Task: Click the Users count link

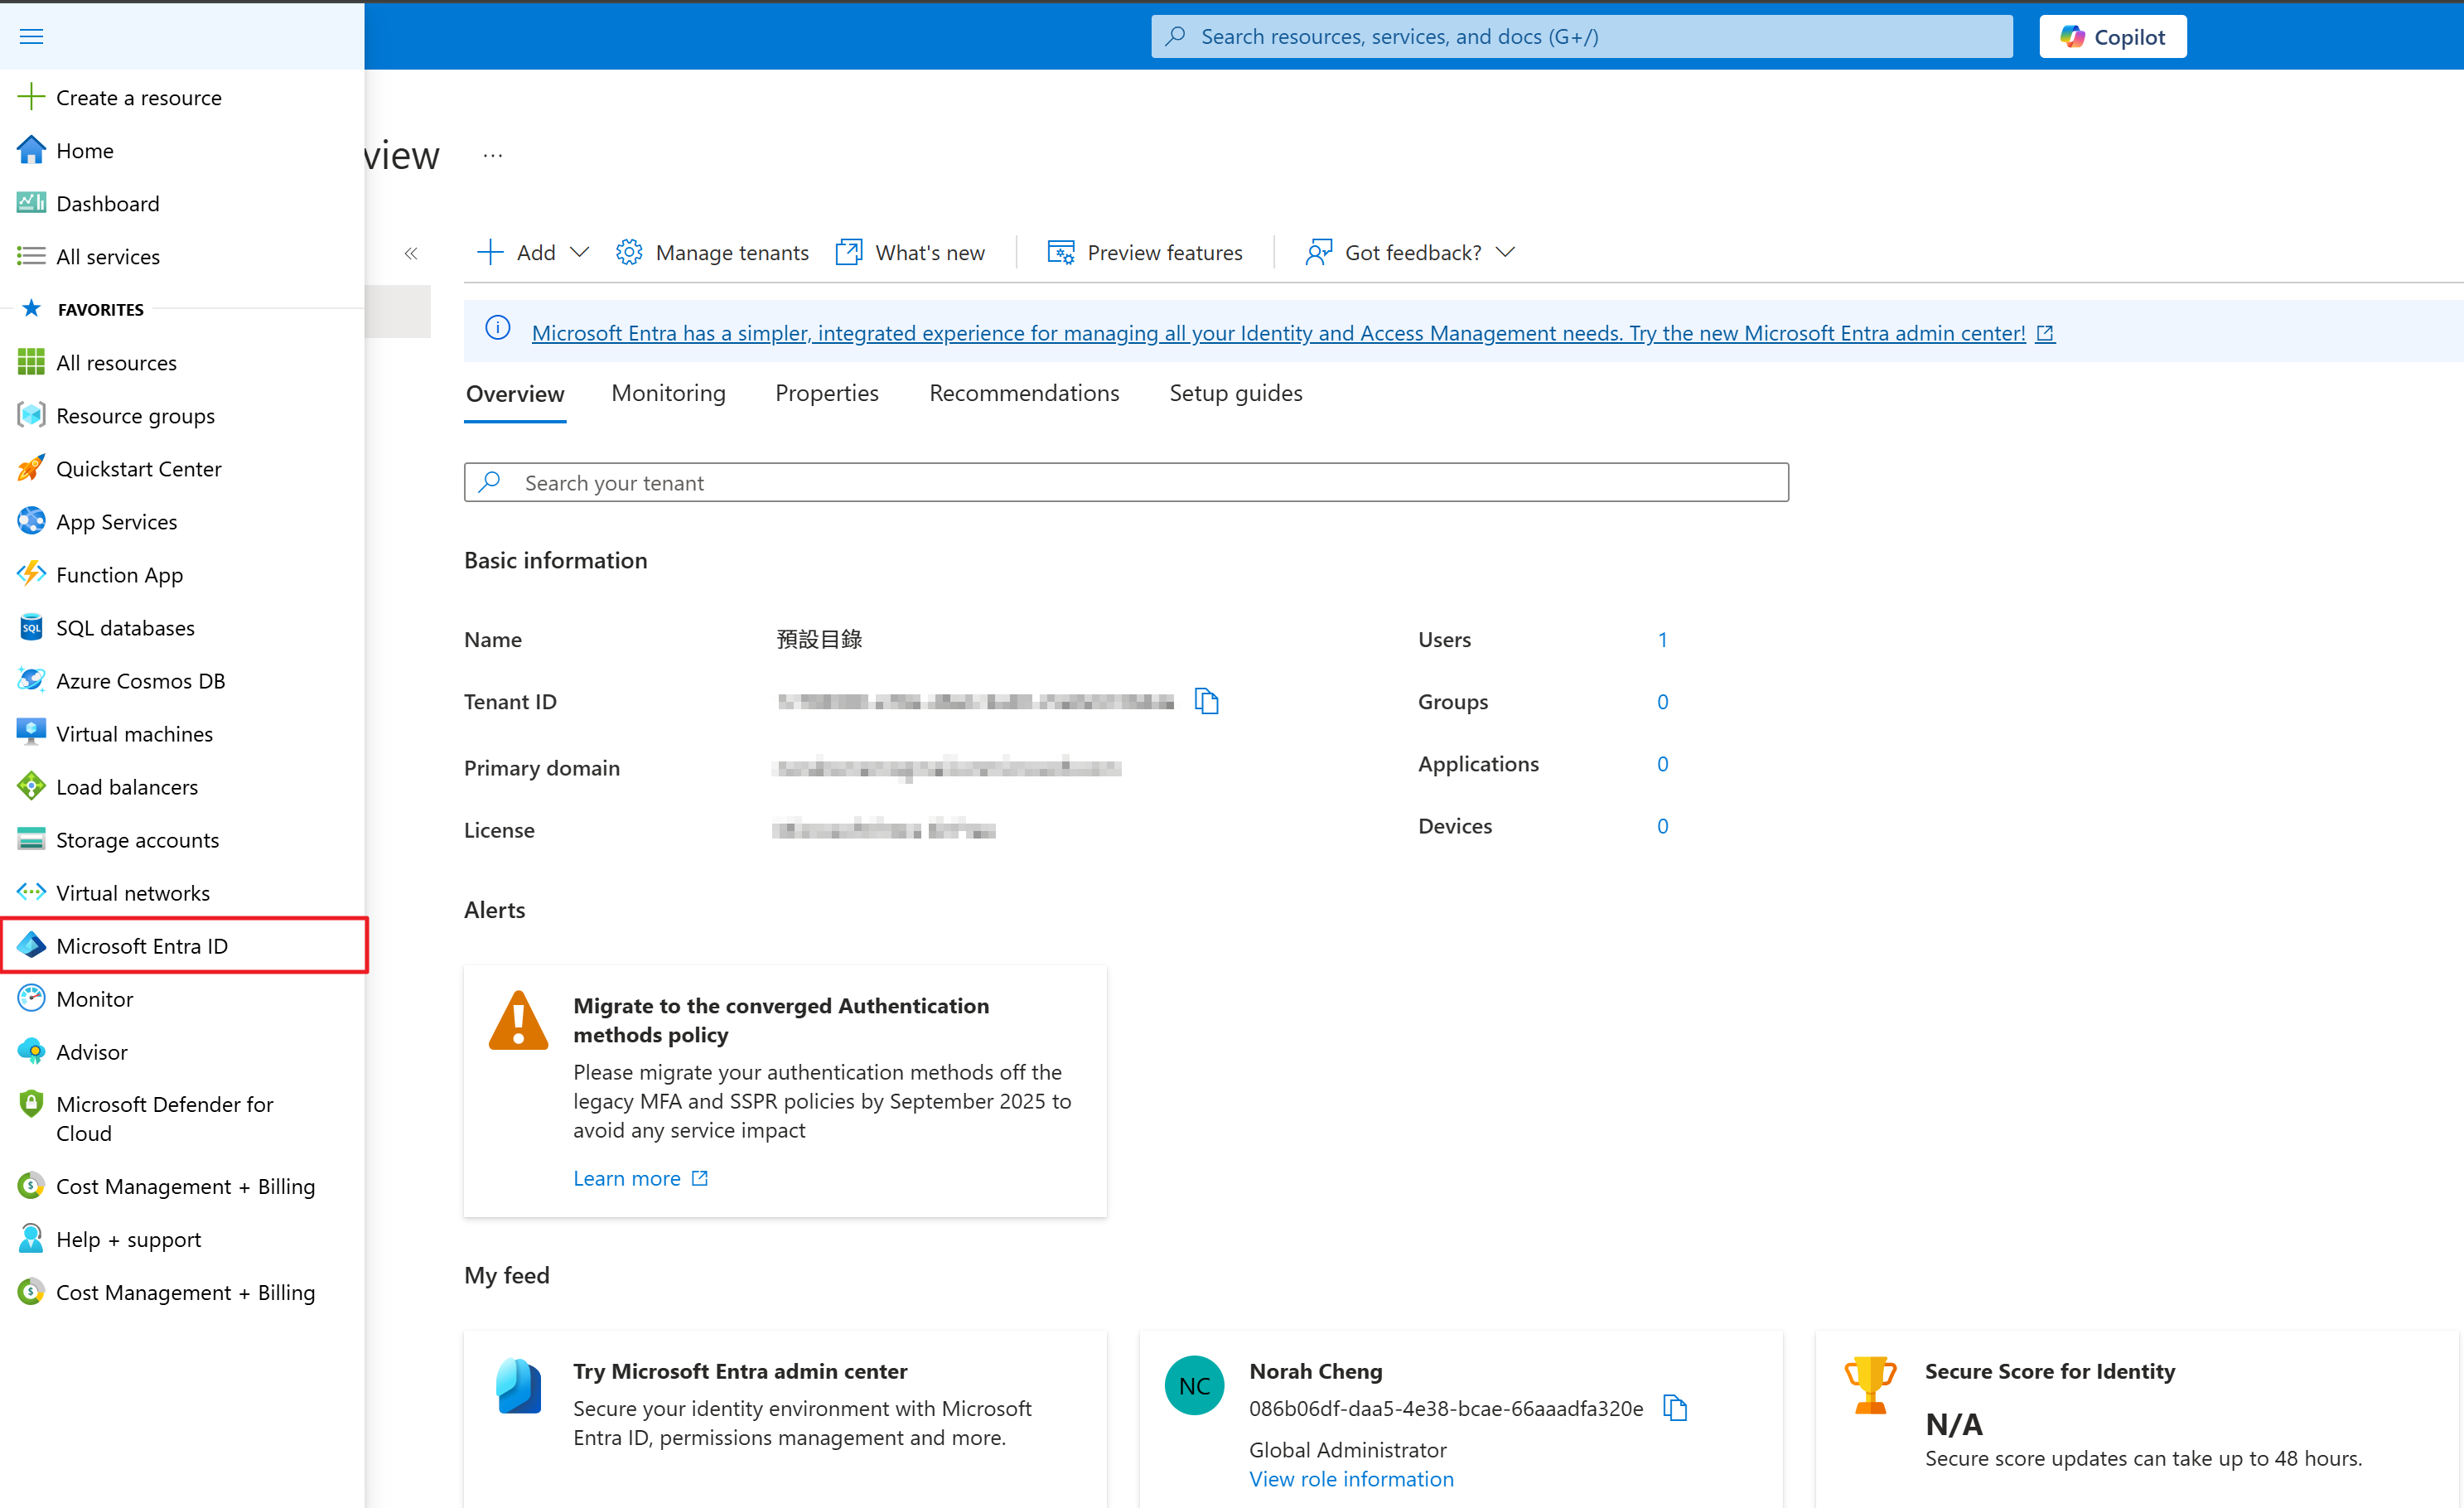Action: pos(1662,639)
